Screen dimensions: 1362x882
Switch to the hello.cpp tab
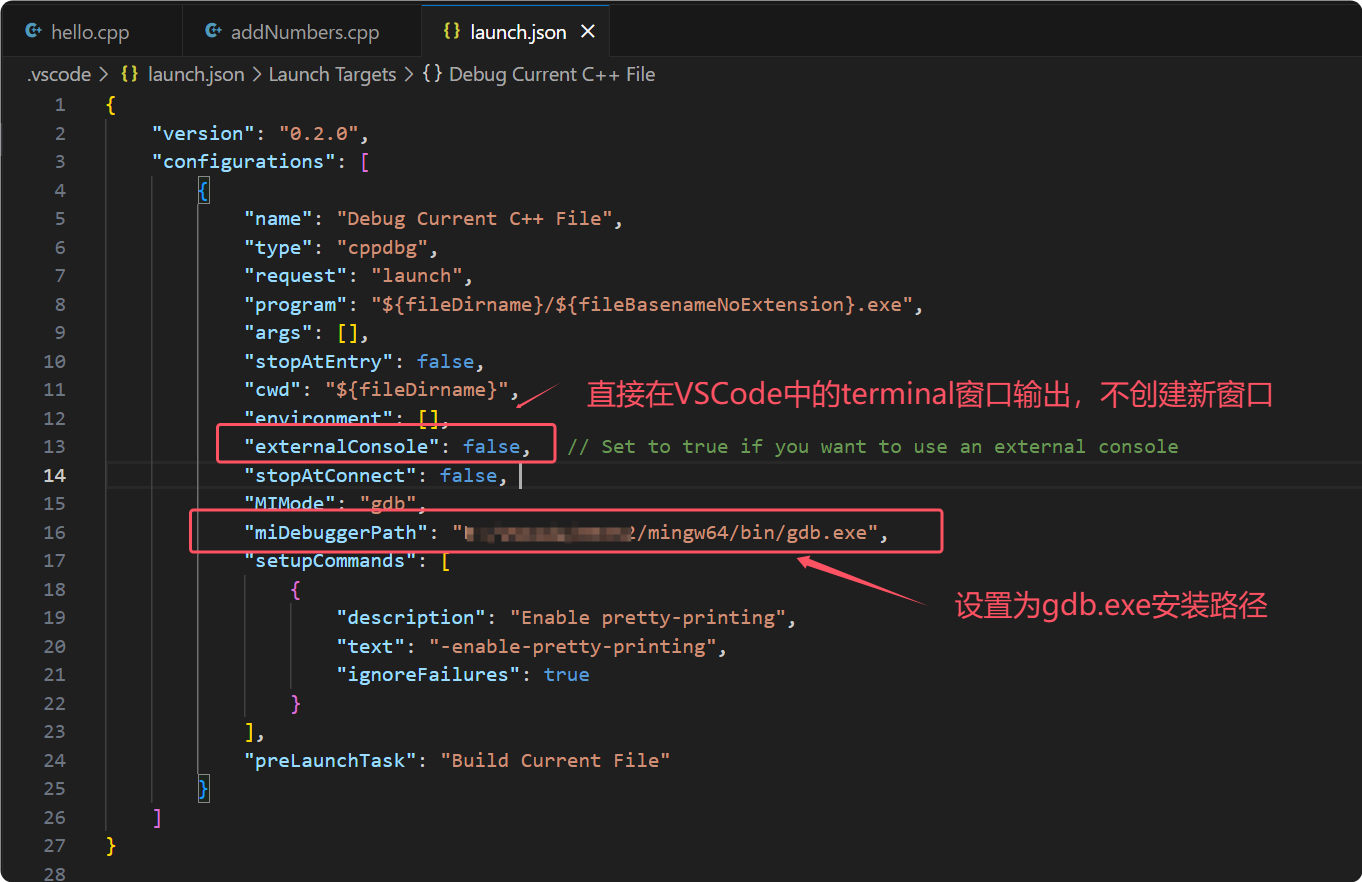click(90, 32)
